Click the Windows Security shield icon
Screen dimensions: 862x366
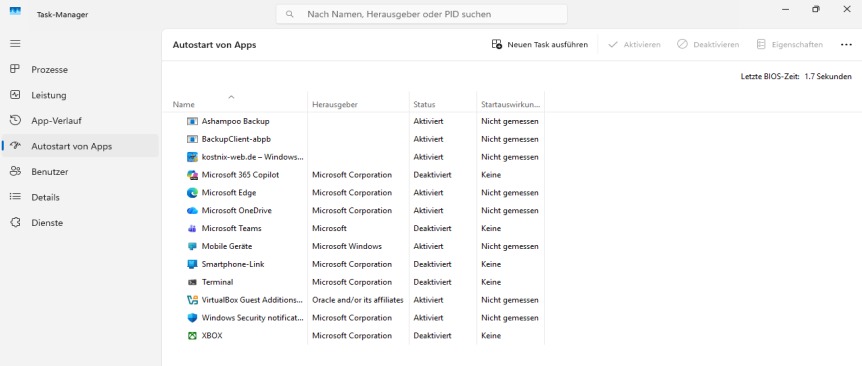point(192,318)
